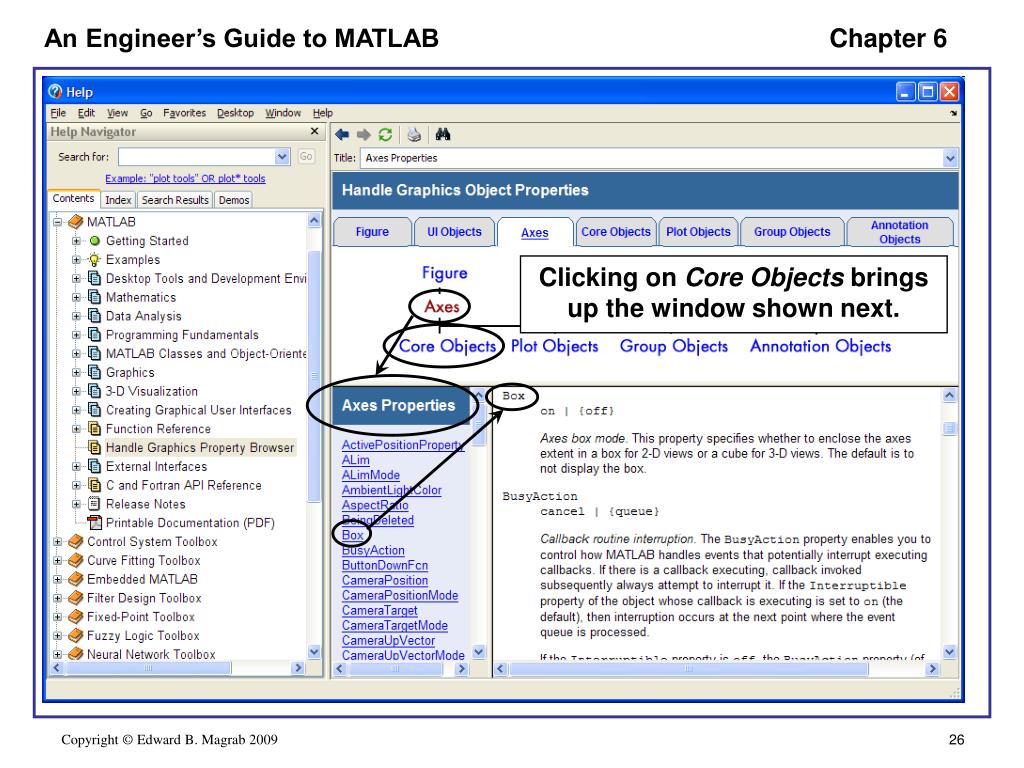Click the Getting Started green circle icon

95,240
